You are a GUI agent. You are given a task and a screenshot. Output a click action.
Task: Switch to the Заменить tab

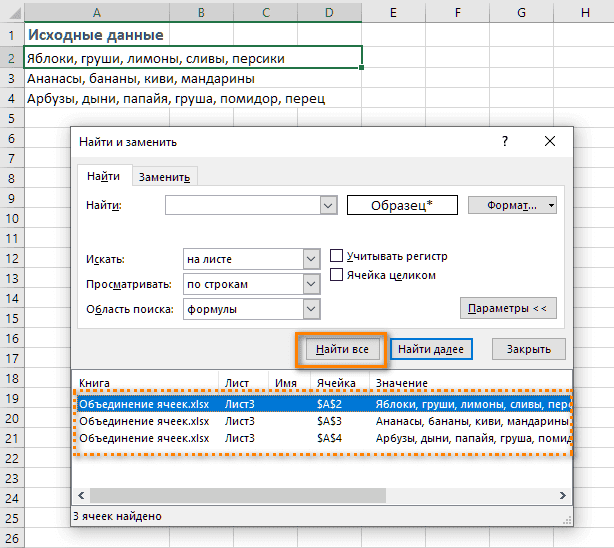coord(164,177)
